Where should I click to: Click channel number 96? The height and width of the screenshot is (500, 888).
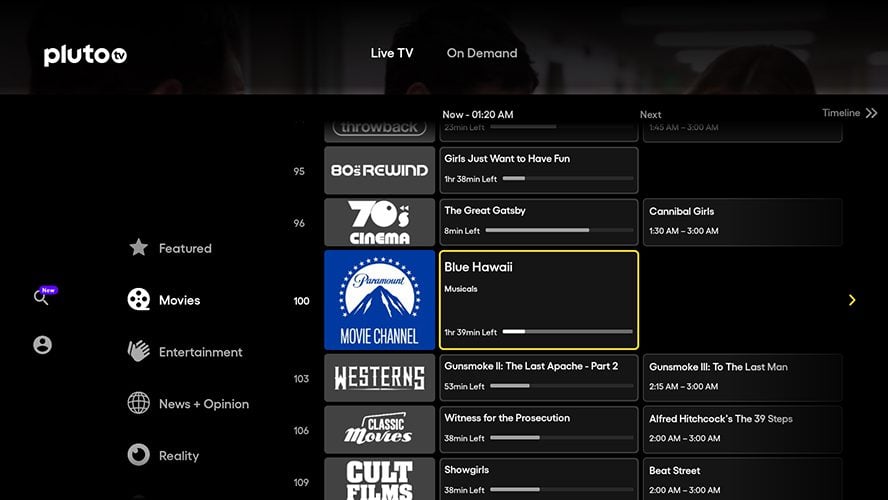(299, 224)
